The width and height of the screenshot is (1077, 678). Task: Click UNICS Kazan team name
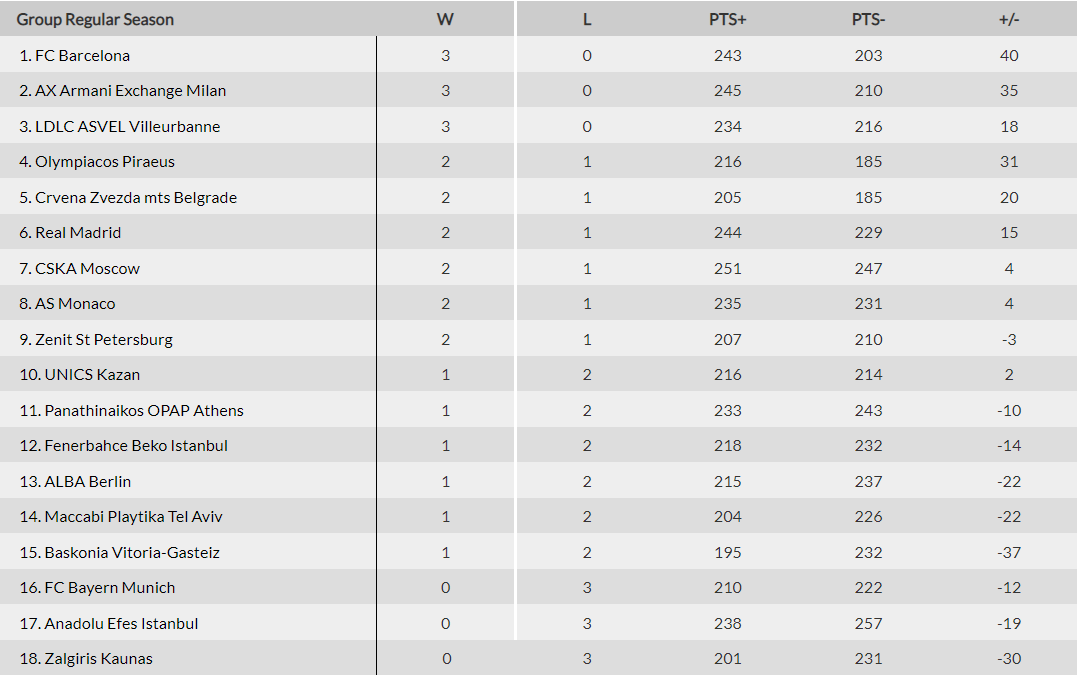pyautogui.click(x=92, y=375)
